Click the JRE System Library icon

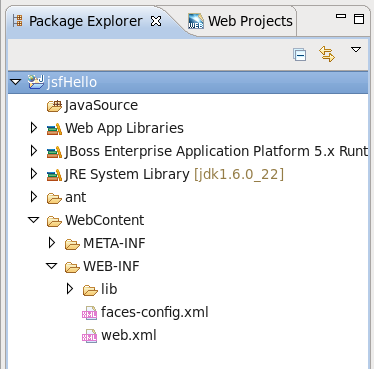[54, 175]
